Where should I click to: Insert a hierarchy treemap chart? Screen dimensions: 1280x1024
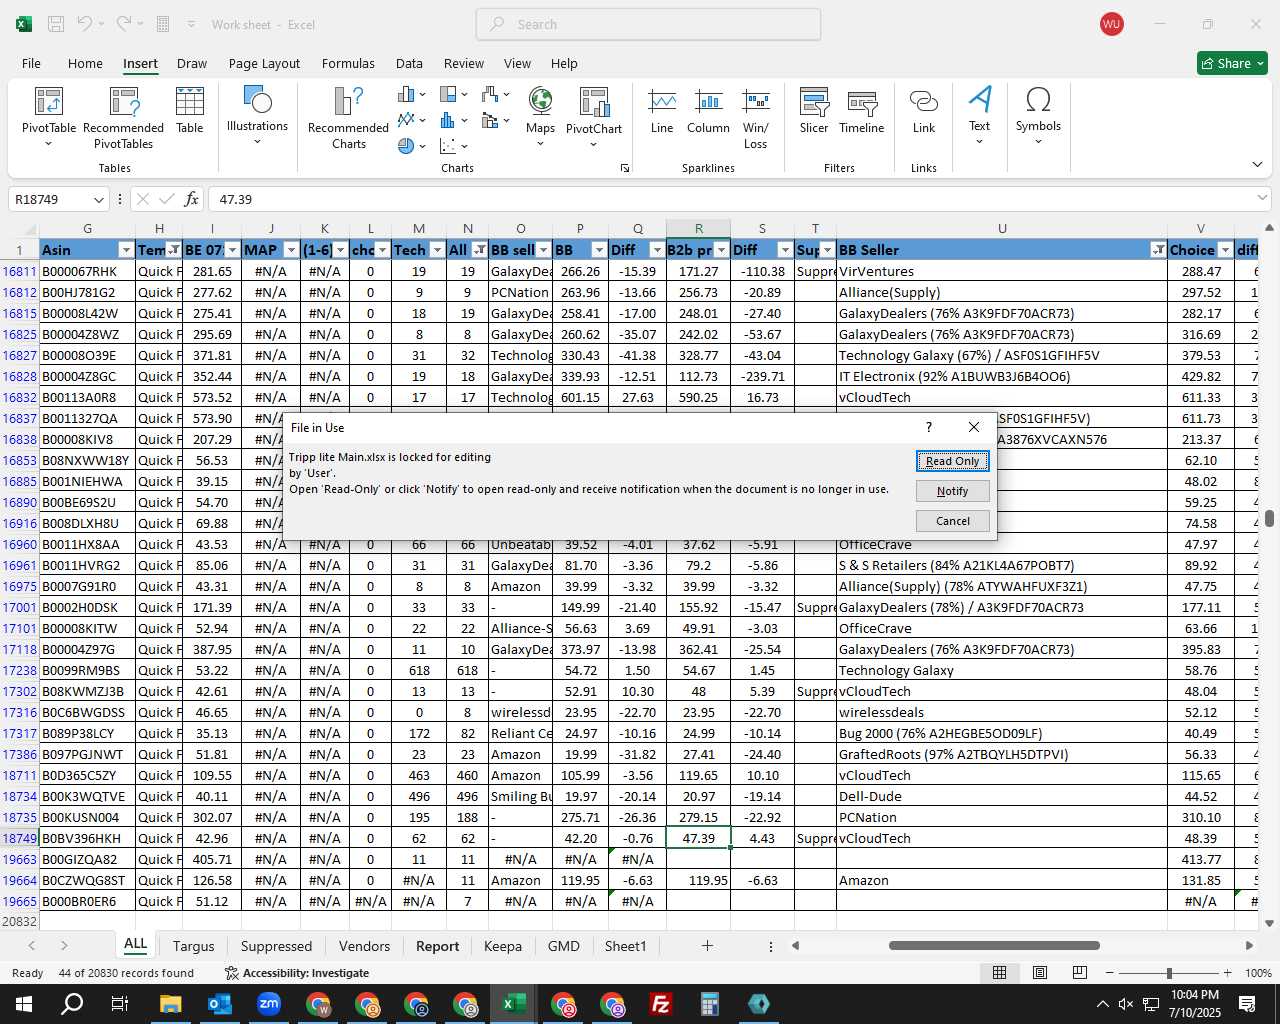point(453,95)
